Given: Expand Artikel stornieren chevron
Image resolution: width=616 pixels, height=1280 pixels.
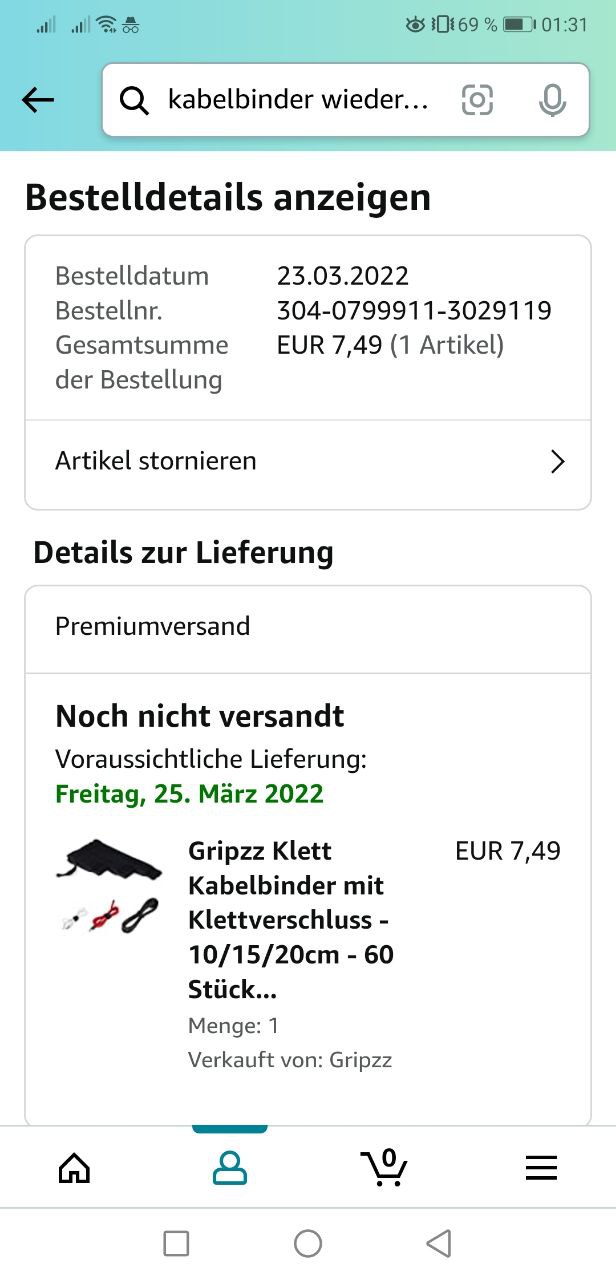Looking at the screenshot, I should [557, 461].
